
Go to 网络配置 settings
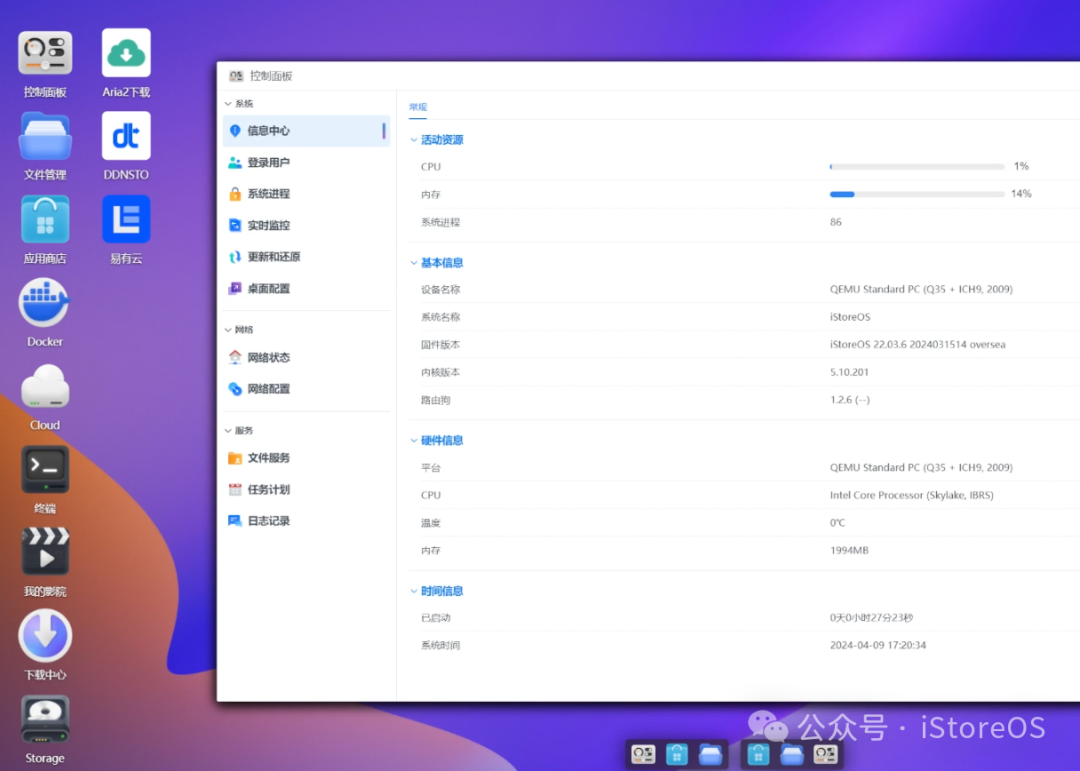click(x=268, y=389)
